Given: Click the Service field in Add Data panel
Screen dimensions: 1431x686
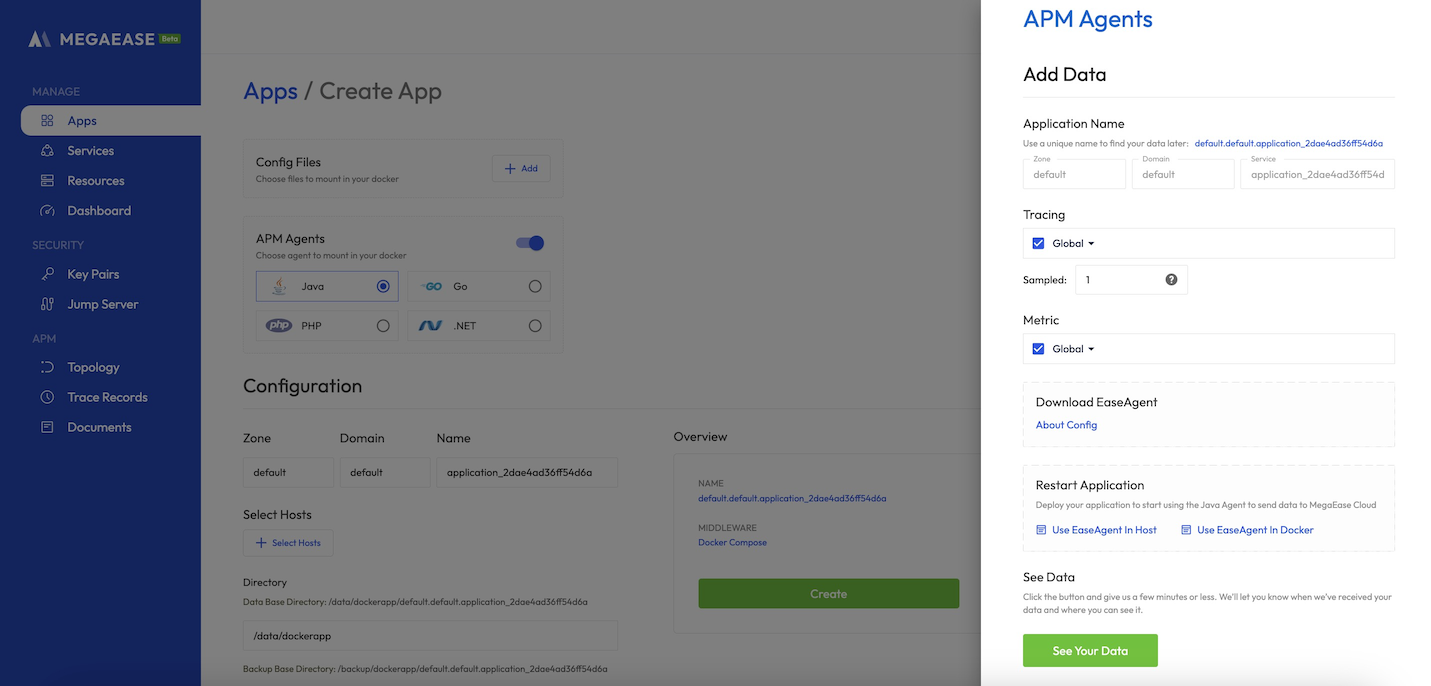Looking at the screenshot, I should (x=1317, y=173).
